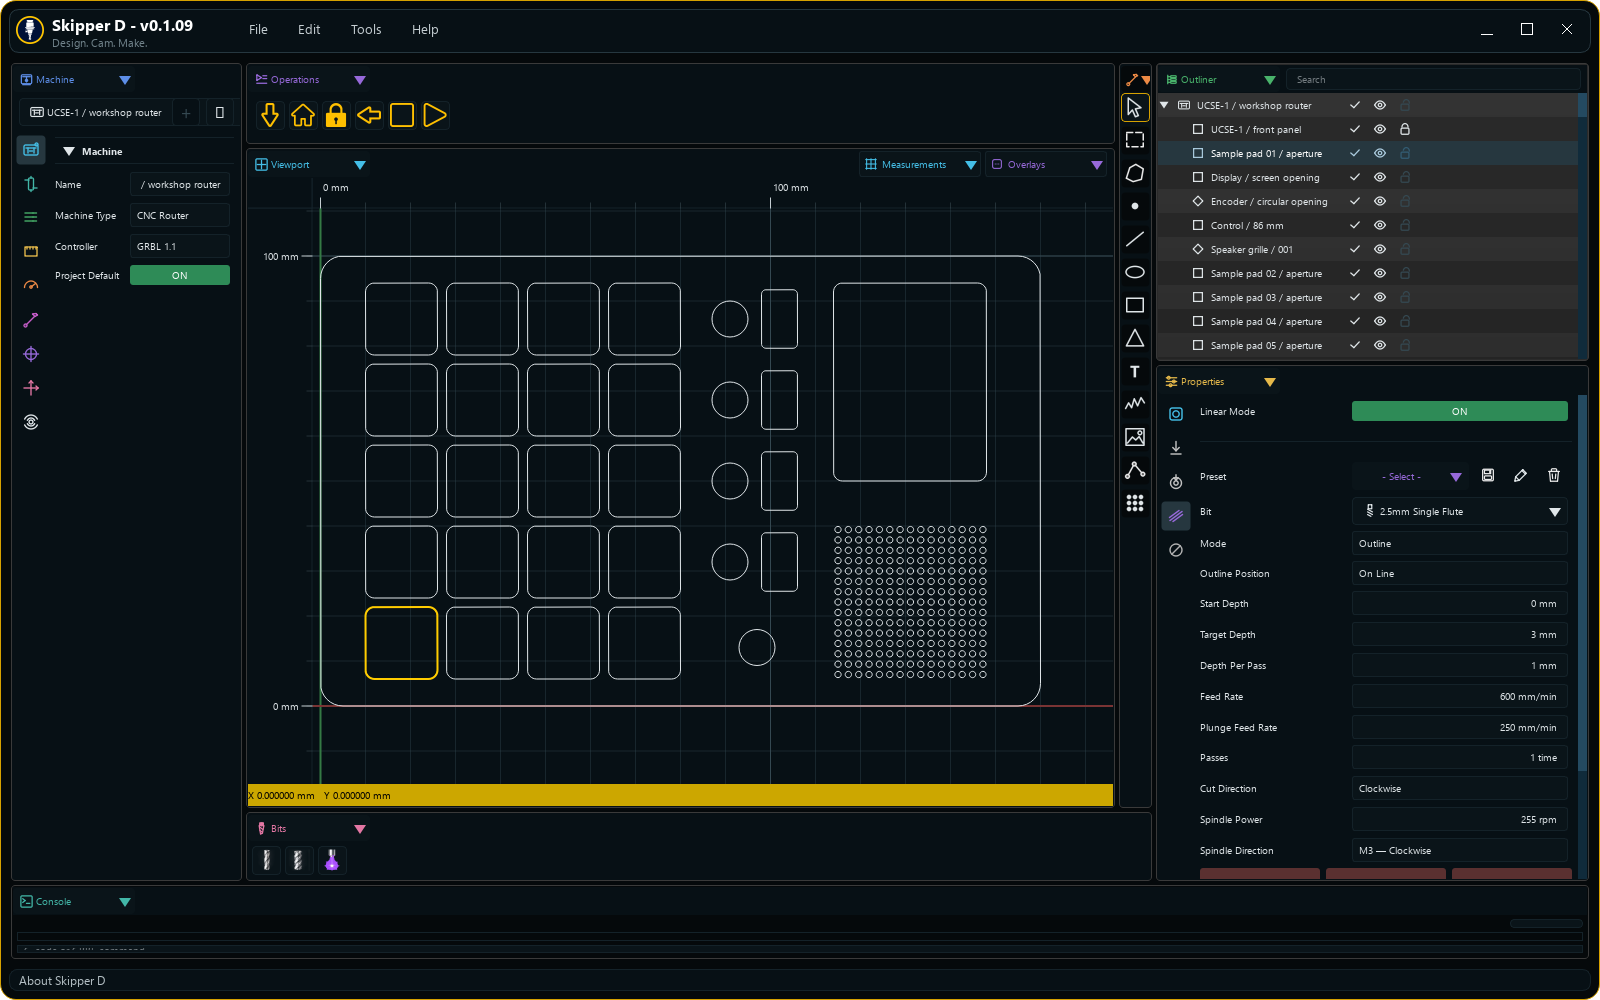
Task: Unlock the UCSE-1 / front panel layer
Action: [1405, 130]
